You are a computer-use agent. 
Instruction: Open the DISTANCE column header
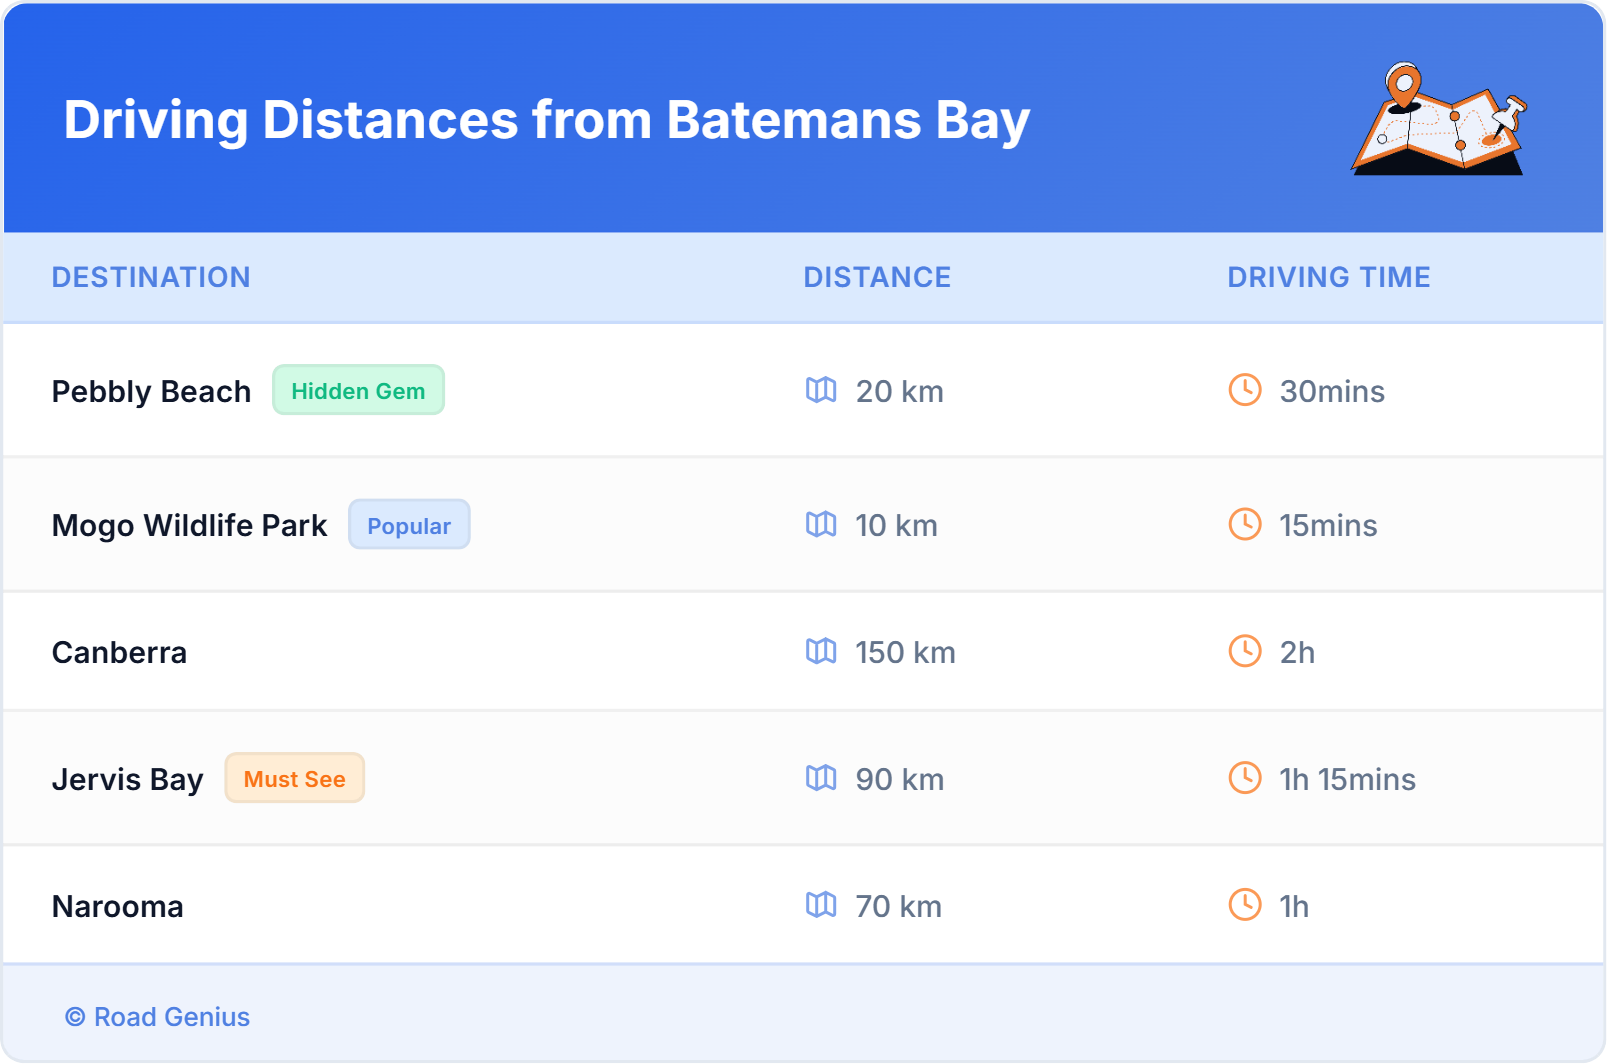pos(877,277)
